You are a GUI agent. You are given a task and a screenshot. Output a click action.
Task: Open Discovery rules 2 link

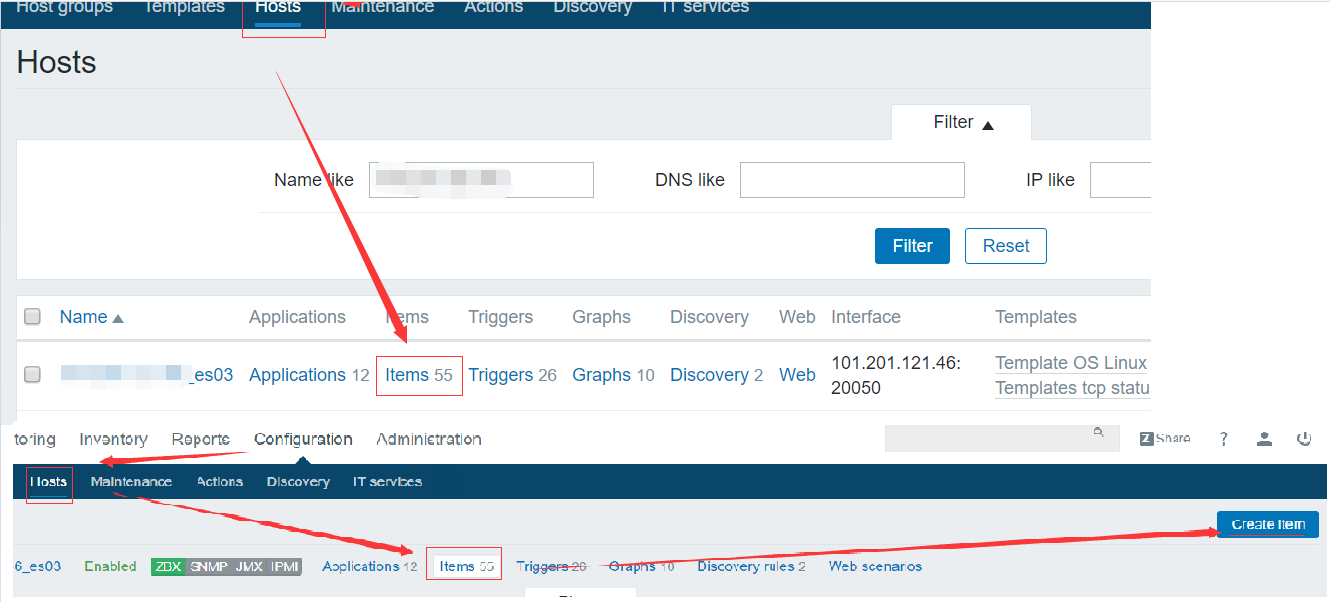coord(752,566)
